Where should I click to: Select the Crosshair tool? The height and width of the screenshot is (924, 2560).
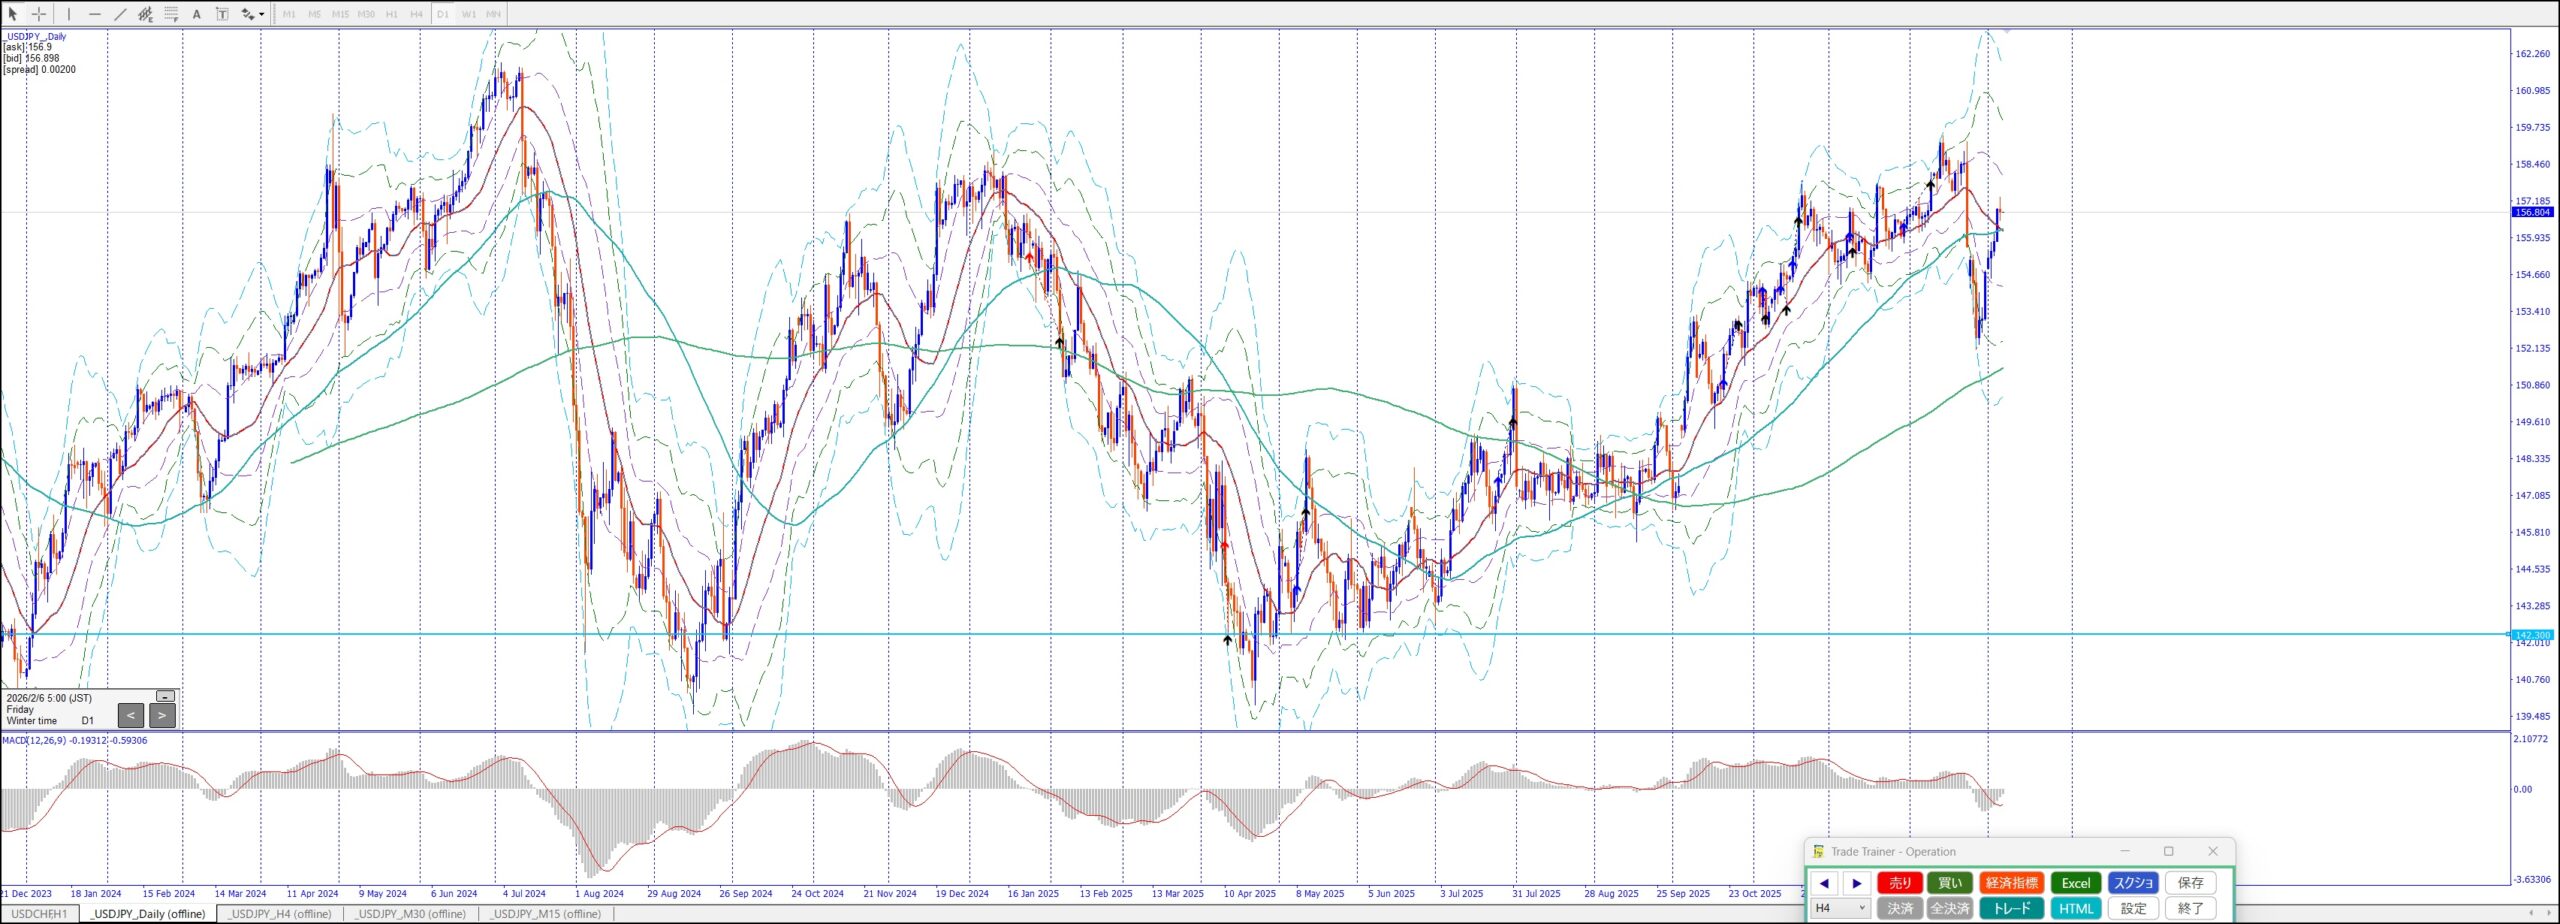coord(39,14)
